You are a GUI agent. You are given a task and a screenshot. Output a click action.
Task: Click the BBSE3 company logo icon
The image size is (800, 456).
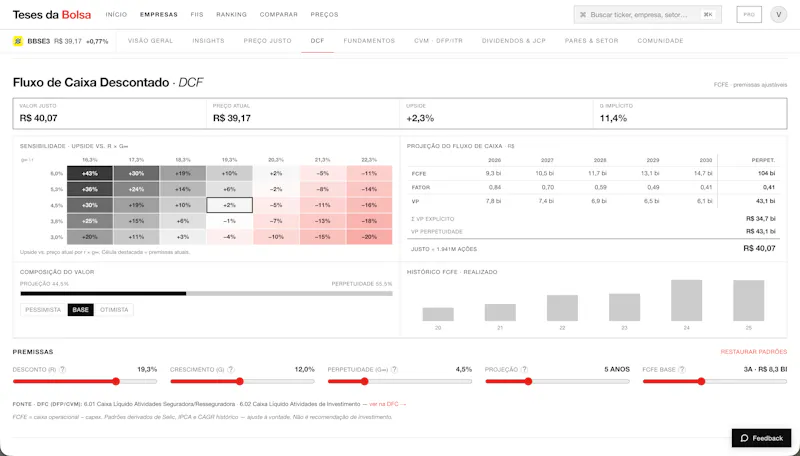18,41
